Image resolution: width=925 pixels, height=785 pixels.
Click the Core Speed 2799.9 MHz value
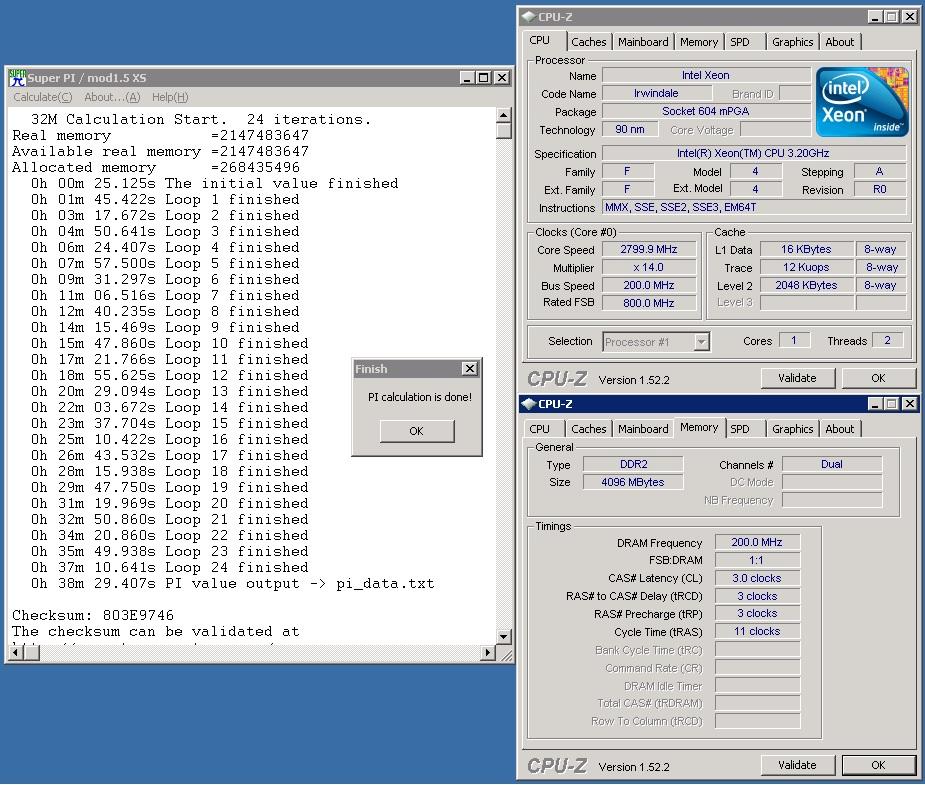click(x=649, y=249)
